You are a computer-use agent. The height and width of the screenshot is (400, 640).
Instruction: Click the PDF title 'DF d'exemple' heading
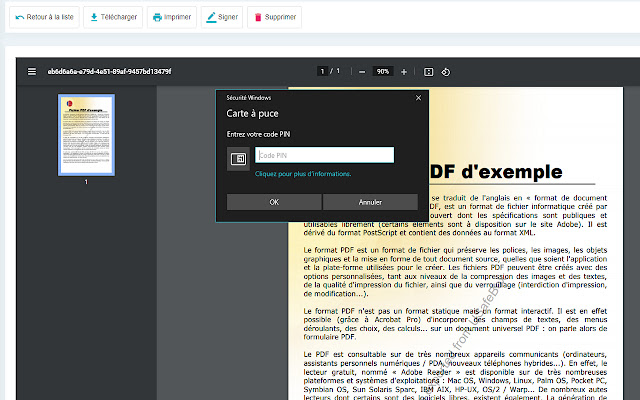click(x=496, y=172)
